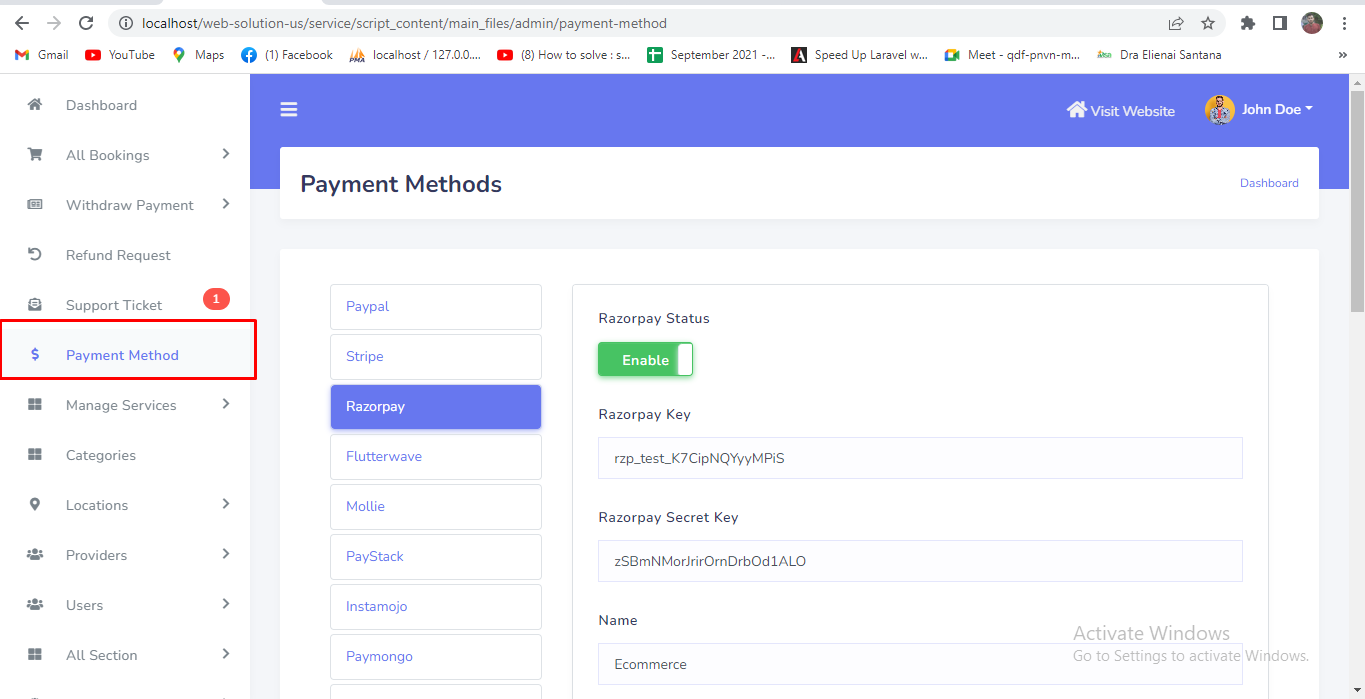The image size is (1365, 699).
Task: Click the Visit Website home icon
Action: pyautogui.click(x=1076, y=110)
